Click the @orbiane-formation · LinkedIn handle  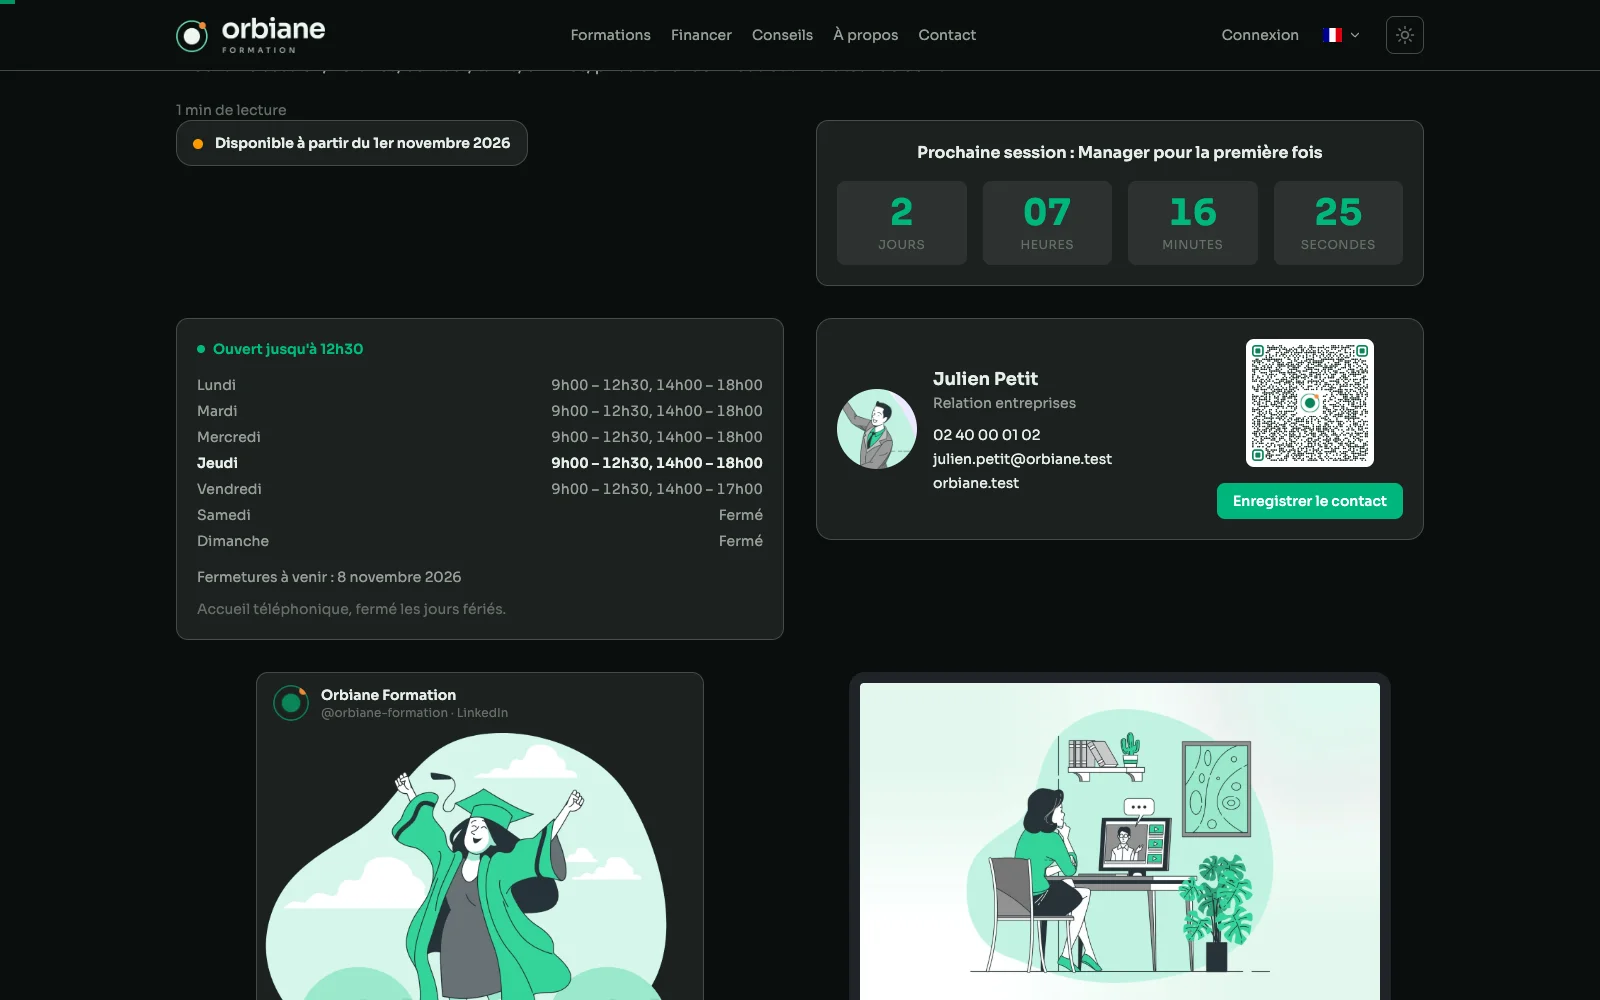(414, 713)
